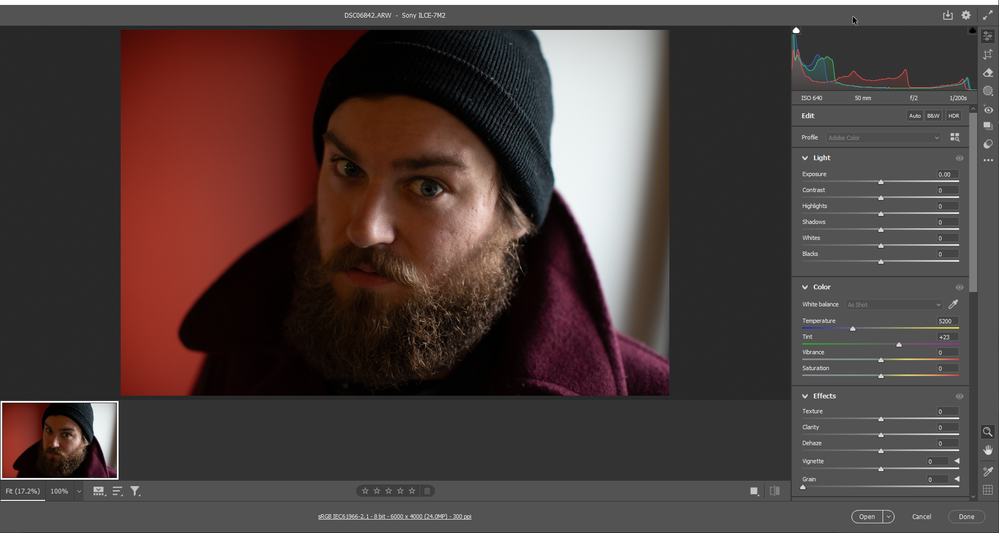
Task: Select the Crop and Rotate tool
Action: click(988, 55)
